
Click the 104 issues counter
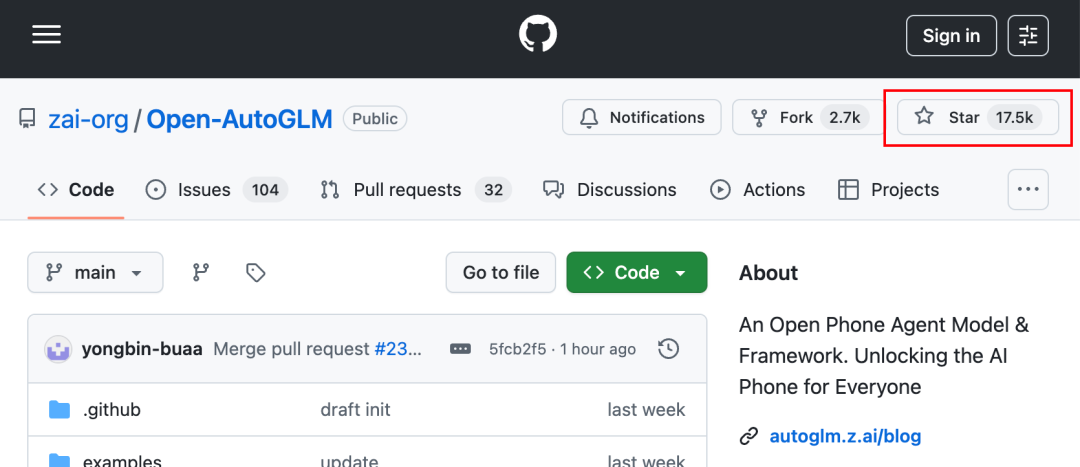pyautogui.click(x=265, y=189)
